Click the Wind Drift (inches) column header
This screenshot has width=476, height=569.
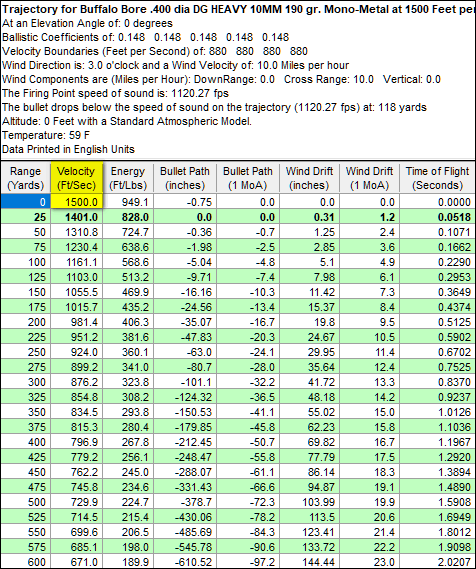point(309,178)
